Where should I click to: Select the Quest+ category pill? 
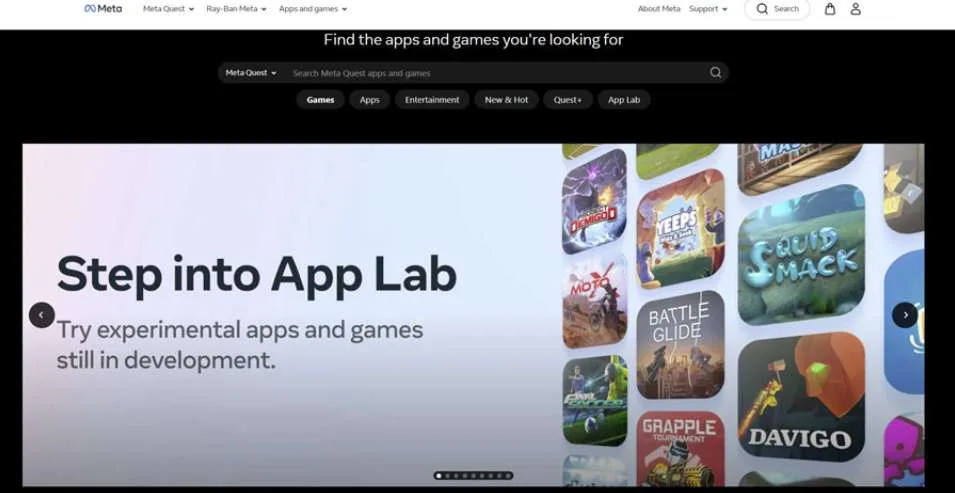(568, 100)
